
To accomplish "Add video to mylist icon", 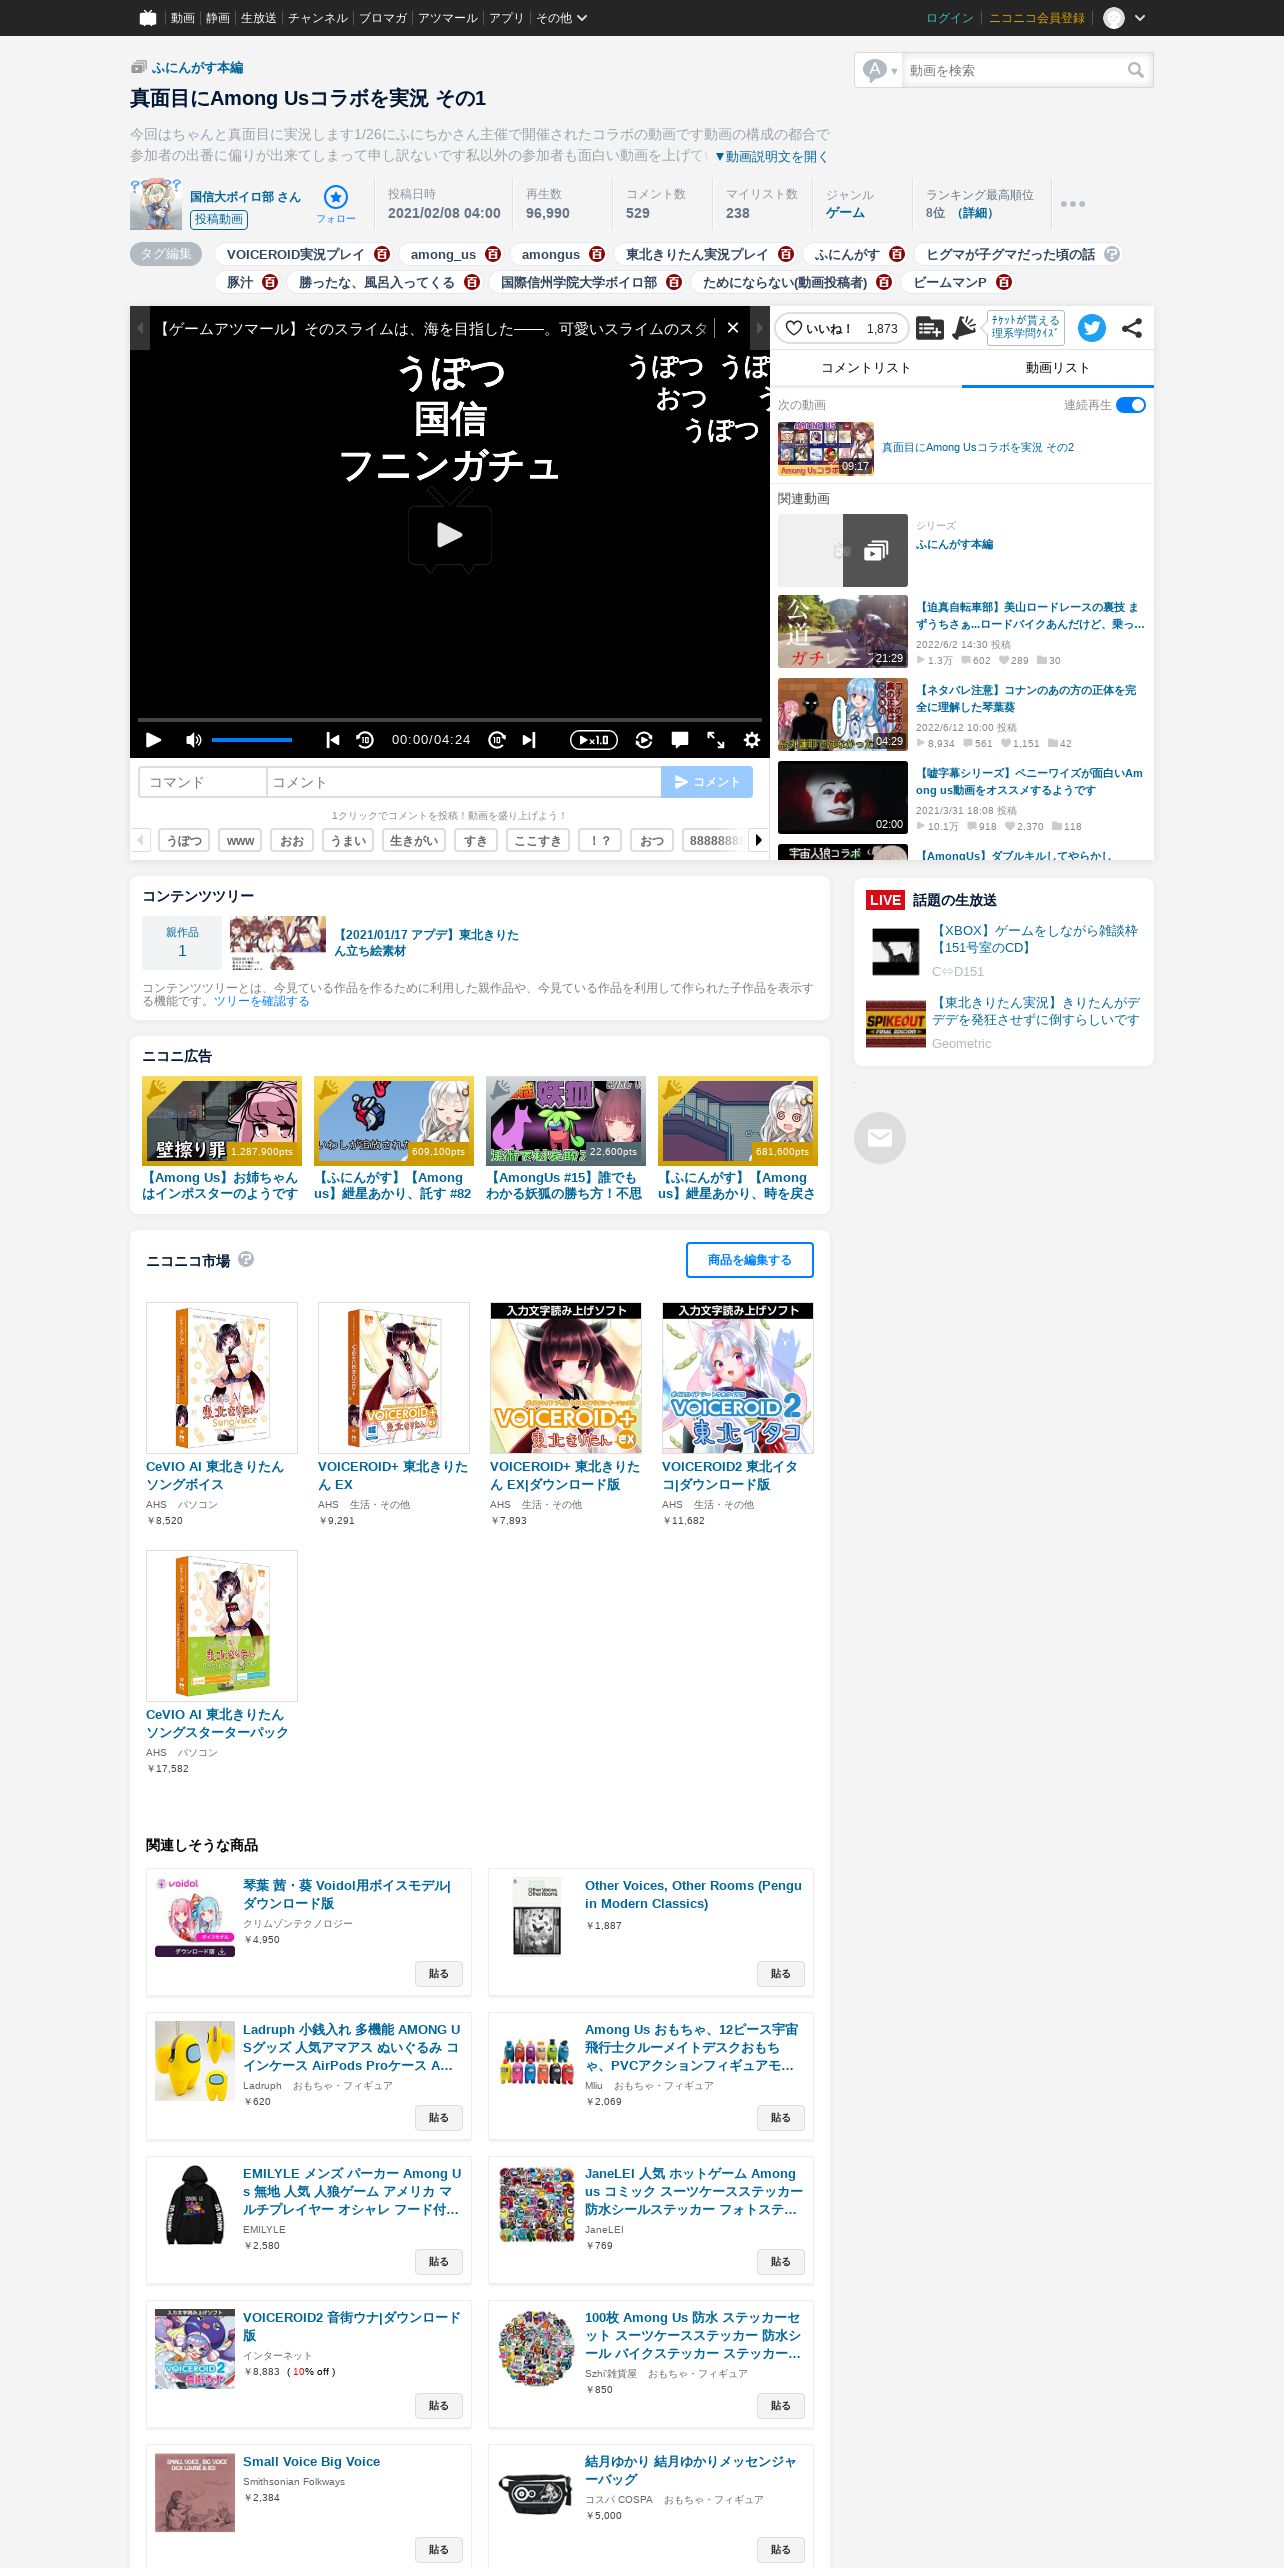I will pos(930,328).
